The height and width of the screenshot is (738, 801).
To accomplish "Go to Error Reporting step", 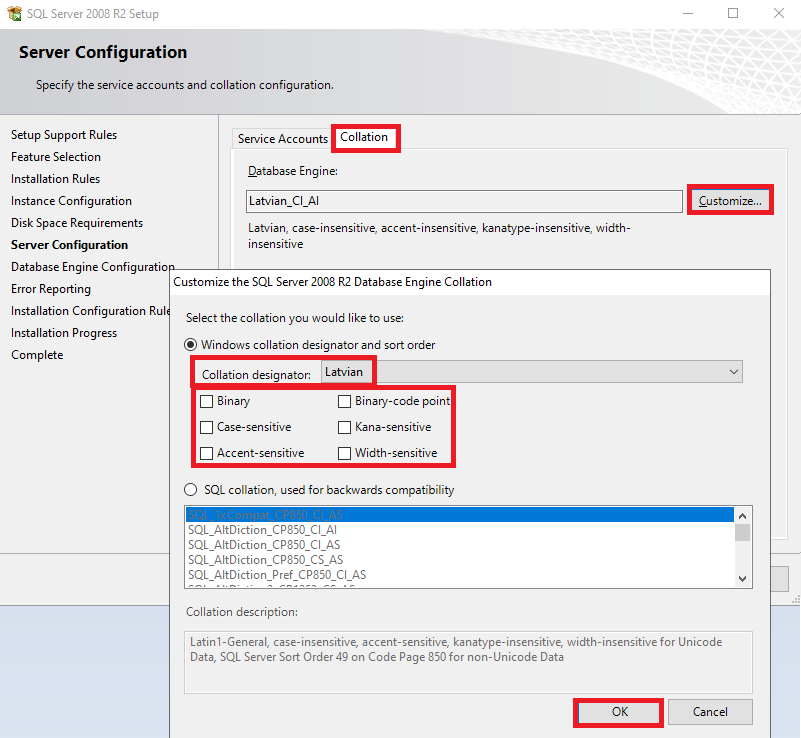I will tap(51, 289).
